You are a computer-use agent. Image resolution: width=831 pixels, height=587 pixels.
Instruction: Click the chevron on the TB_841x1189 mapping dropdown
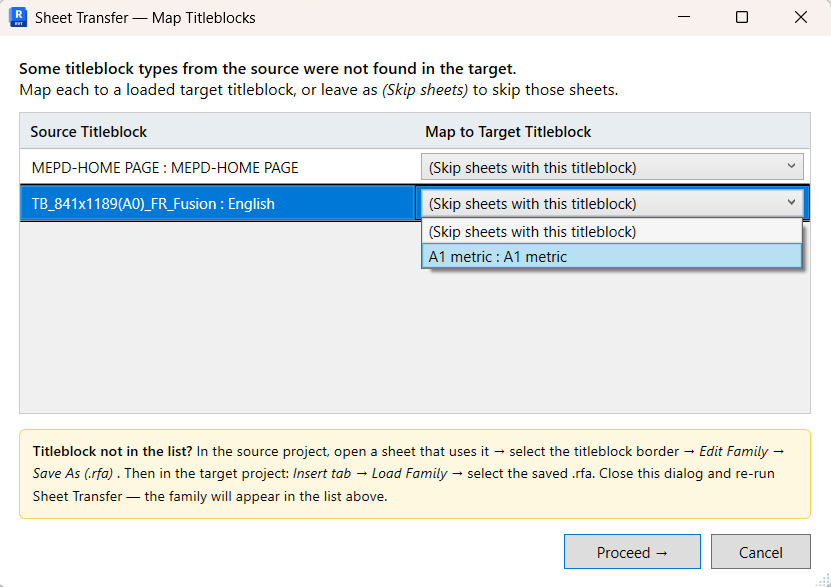789,202
